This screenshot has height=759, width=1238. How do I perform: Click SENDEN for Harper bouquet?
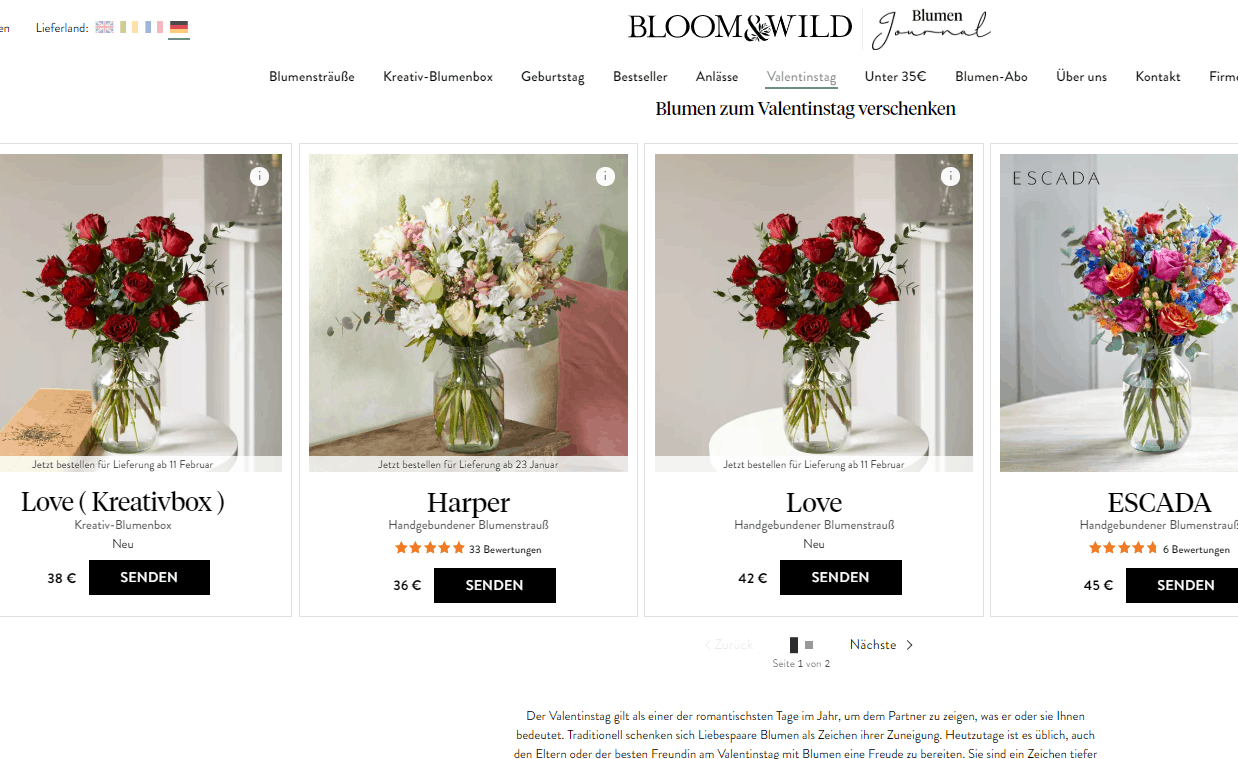[x=495, y=585]
